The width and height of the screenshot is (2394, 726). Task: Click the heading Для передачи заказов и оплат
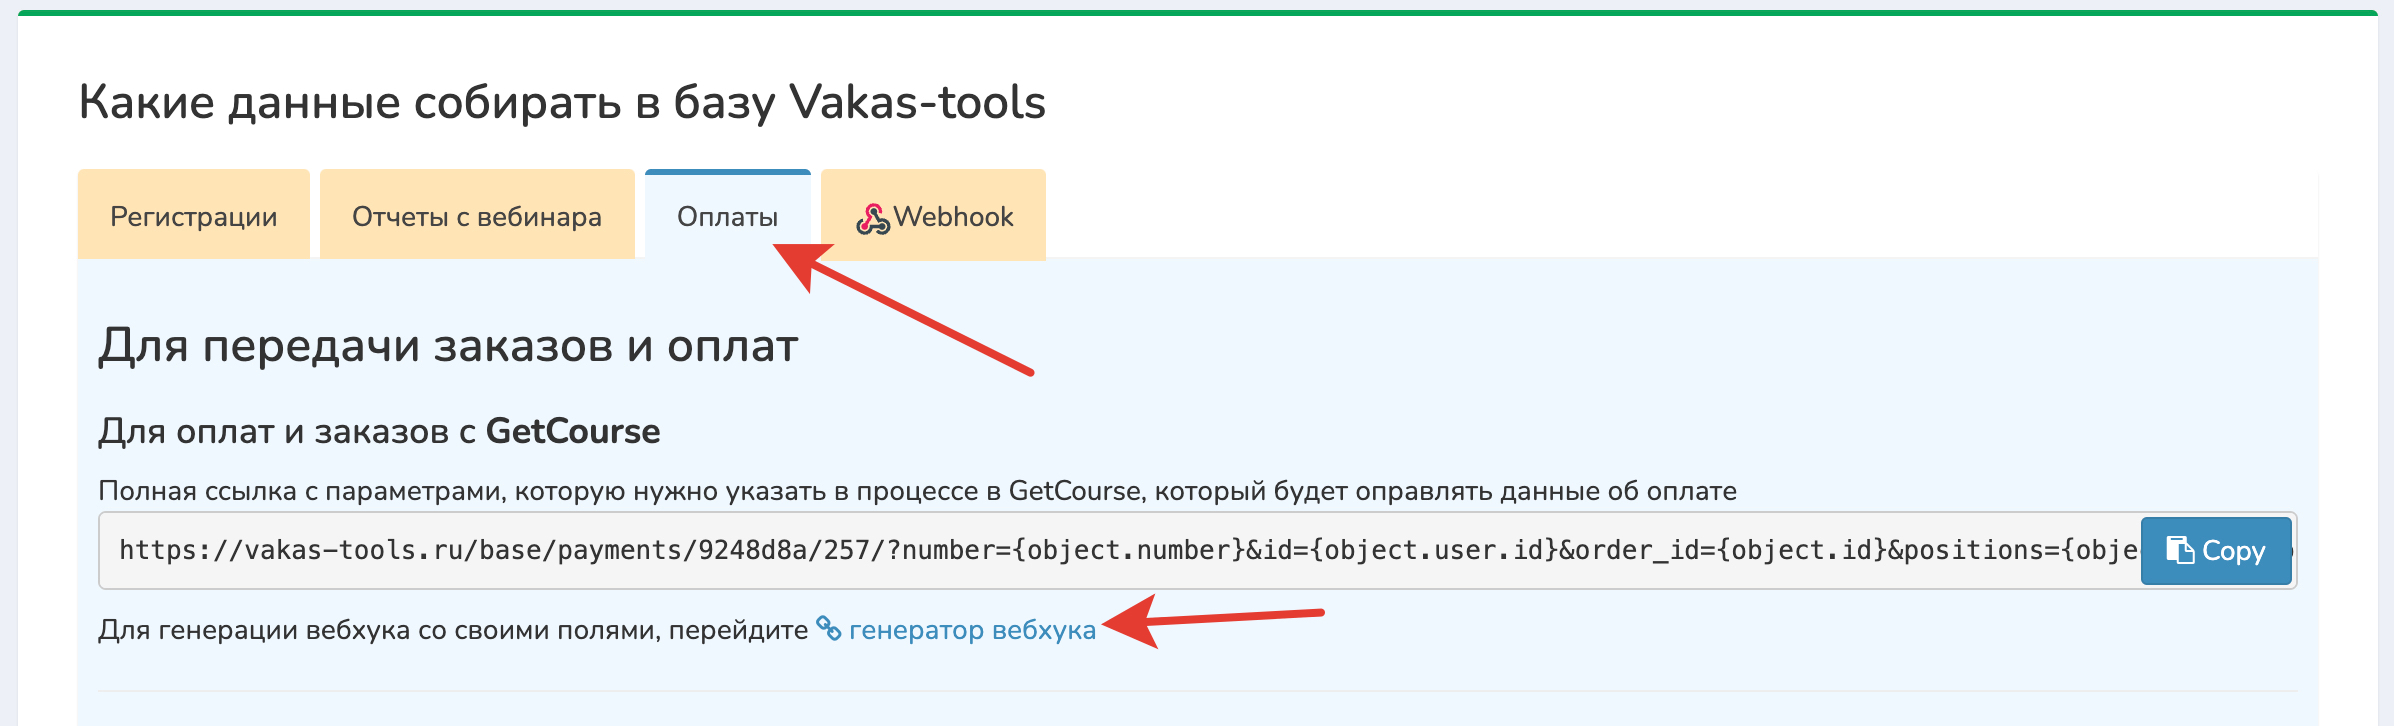(447, 346)
